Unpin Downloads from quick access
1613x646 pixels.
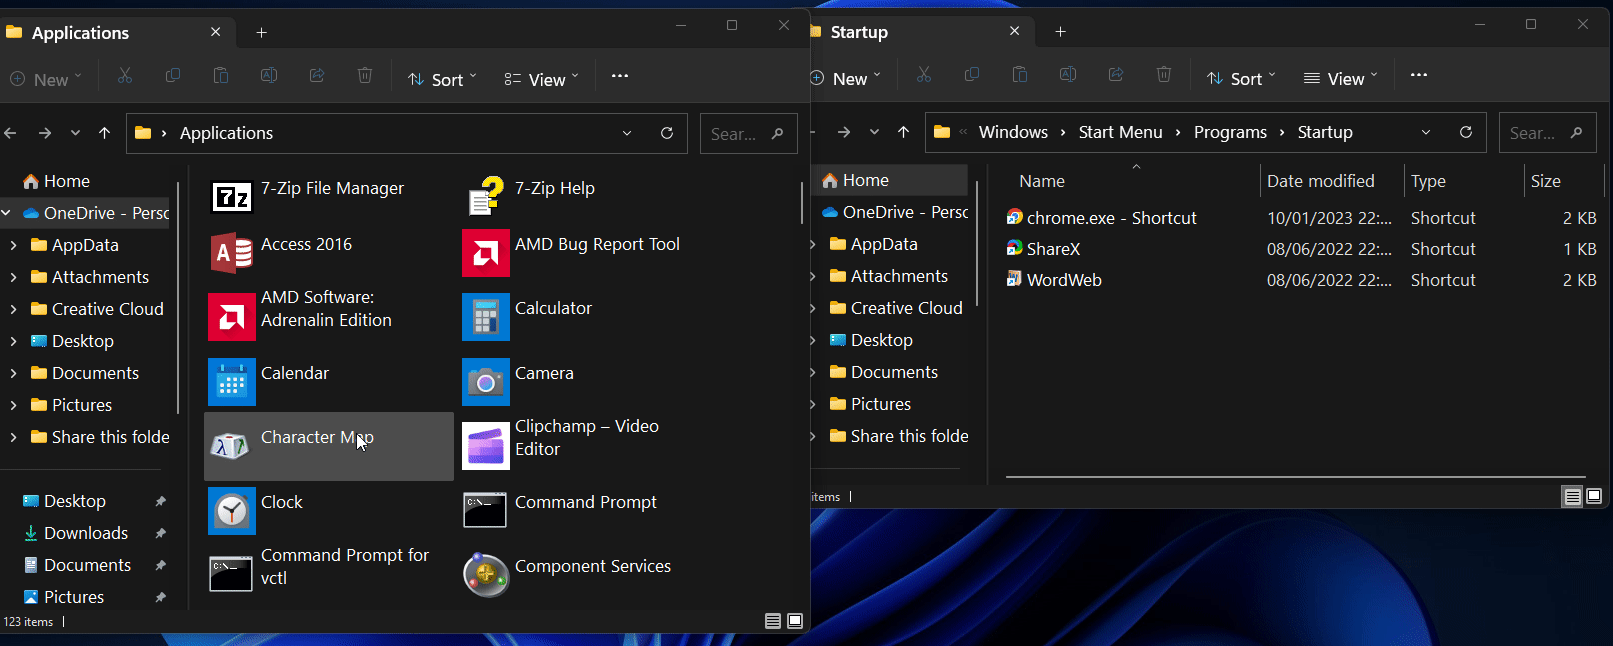point(160,533)
